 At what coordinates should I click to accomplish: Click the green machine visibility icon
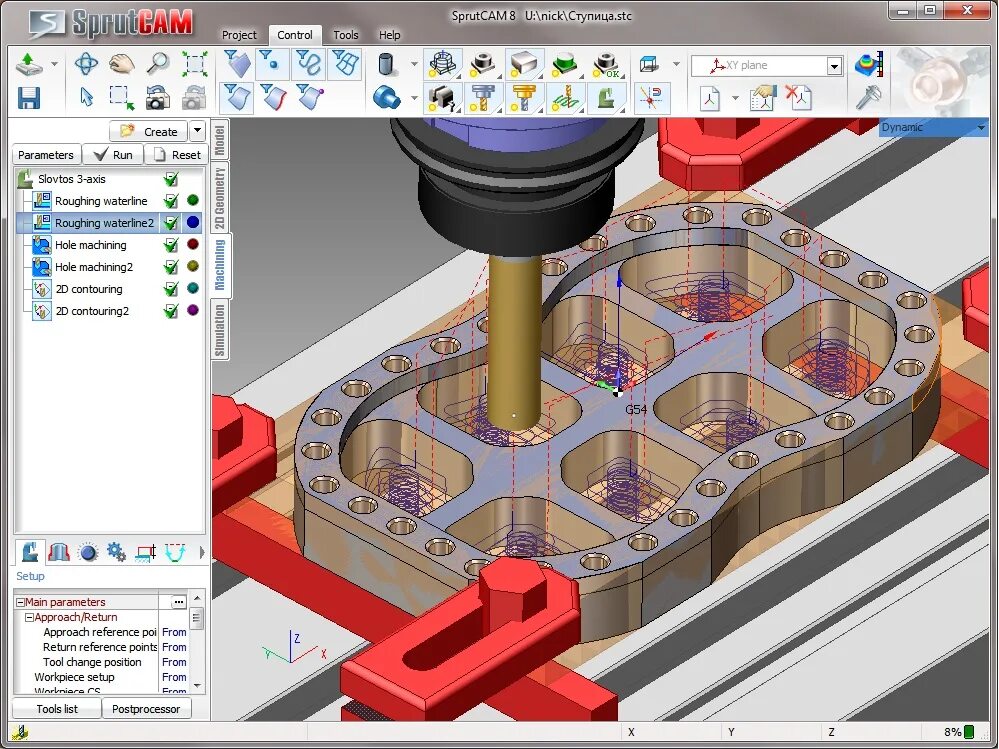(606, 98)
